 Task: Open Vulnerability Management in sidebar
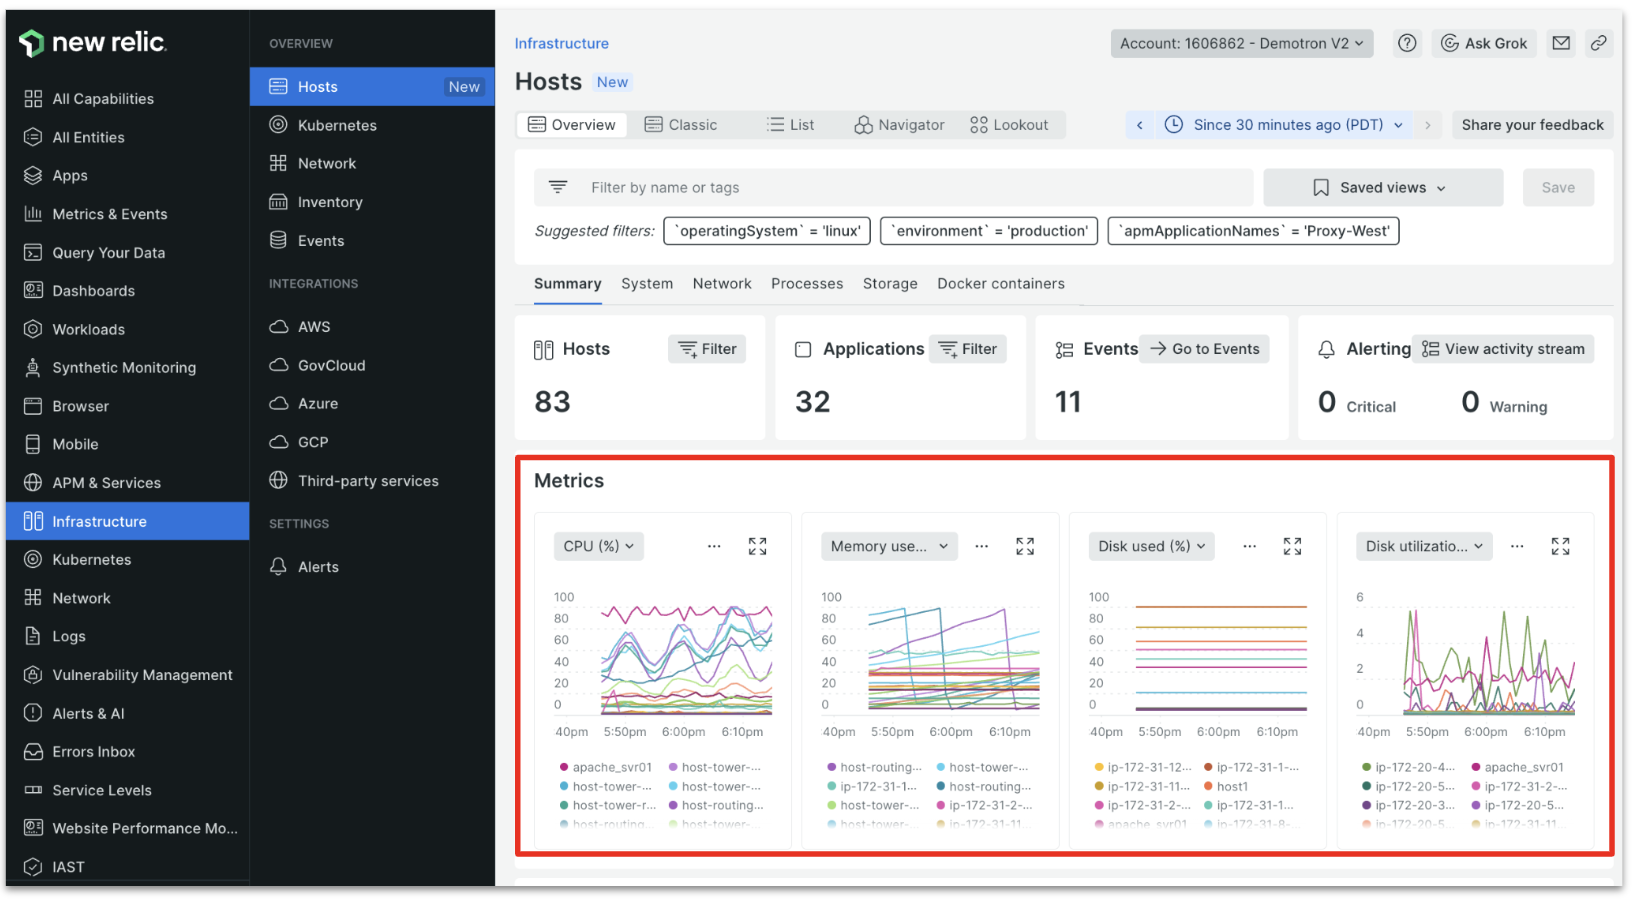127,675
